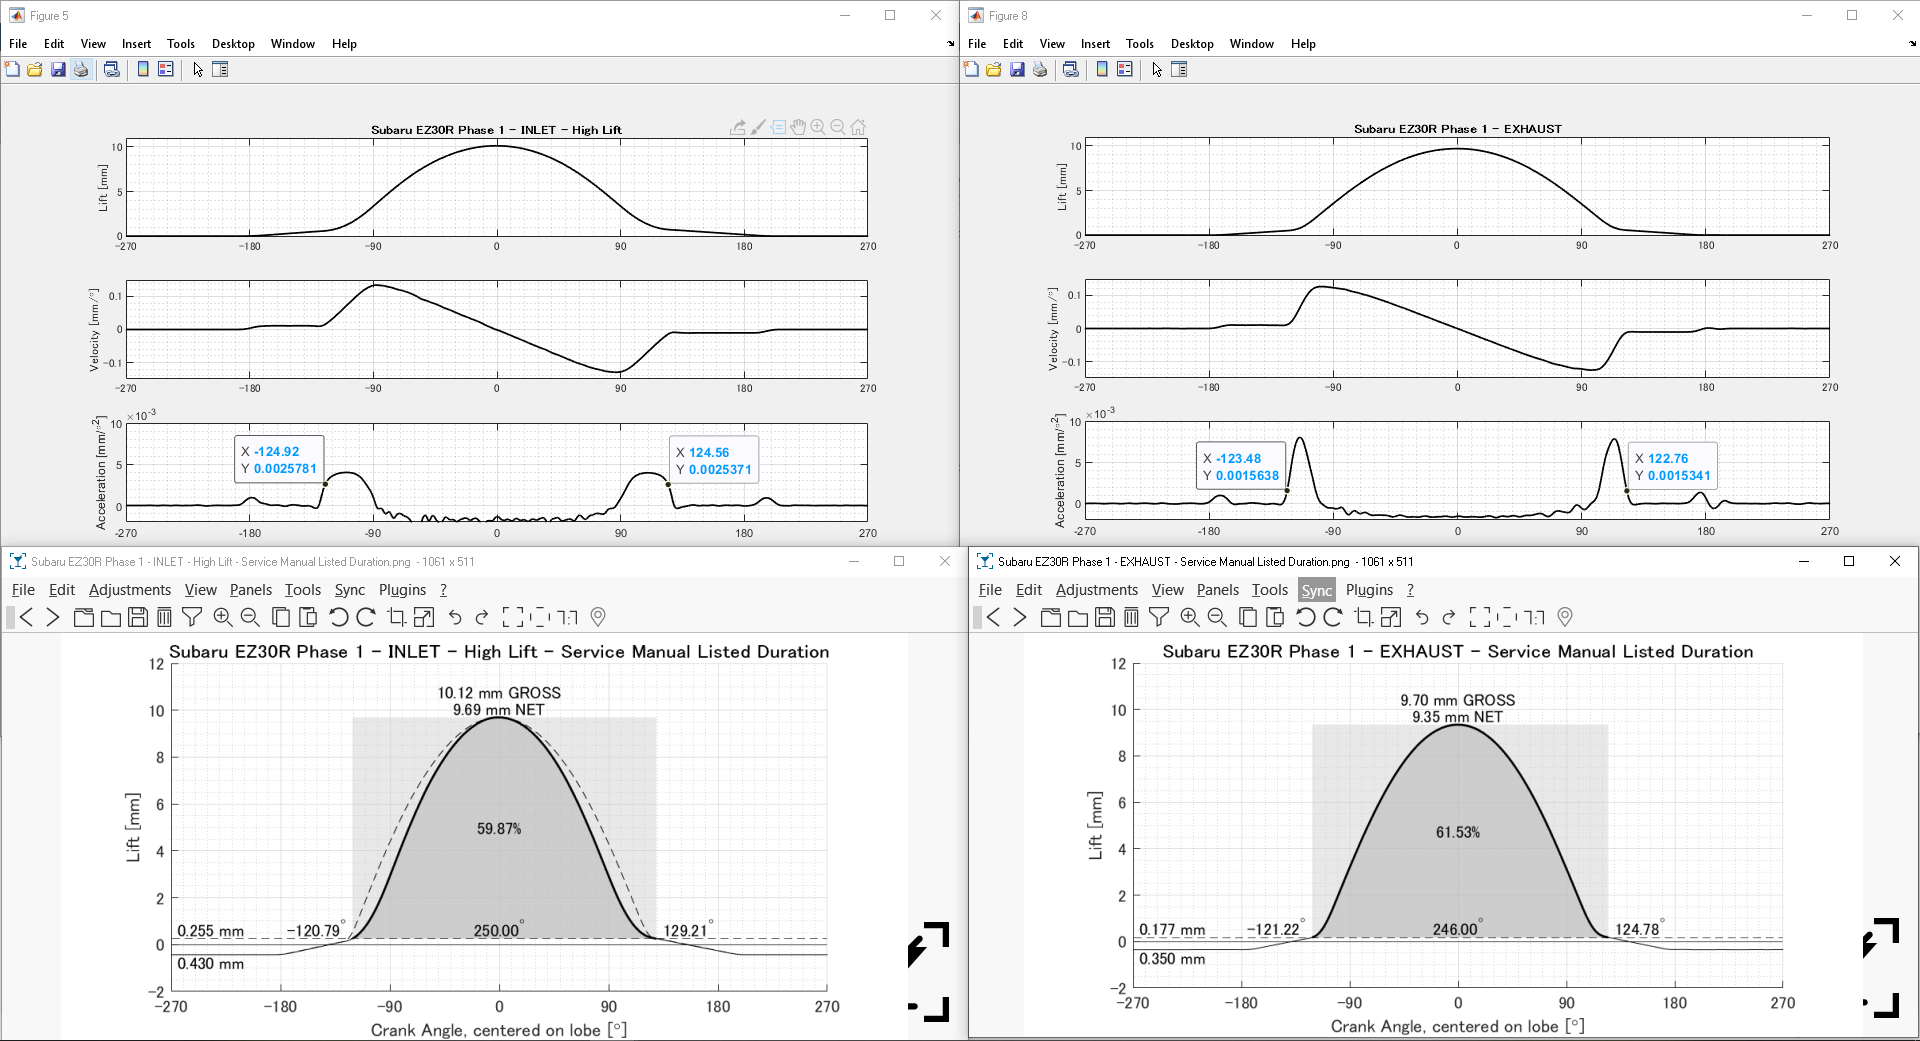
Task: Click Zoom In magnifier in INLET viewer
Action: coord(223,617)
